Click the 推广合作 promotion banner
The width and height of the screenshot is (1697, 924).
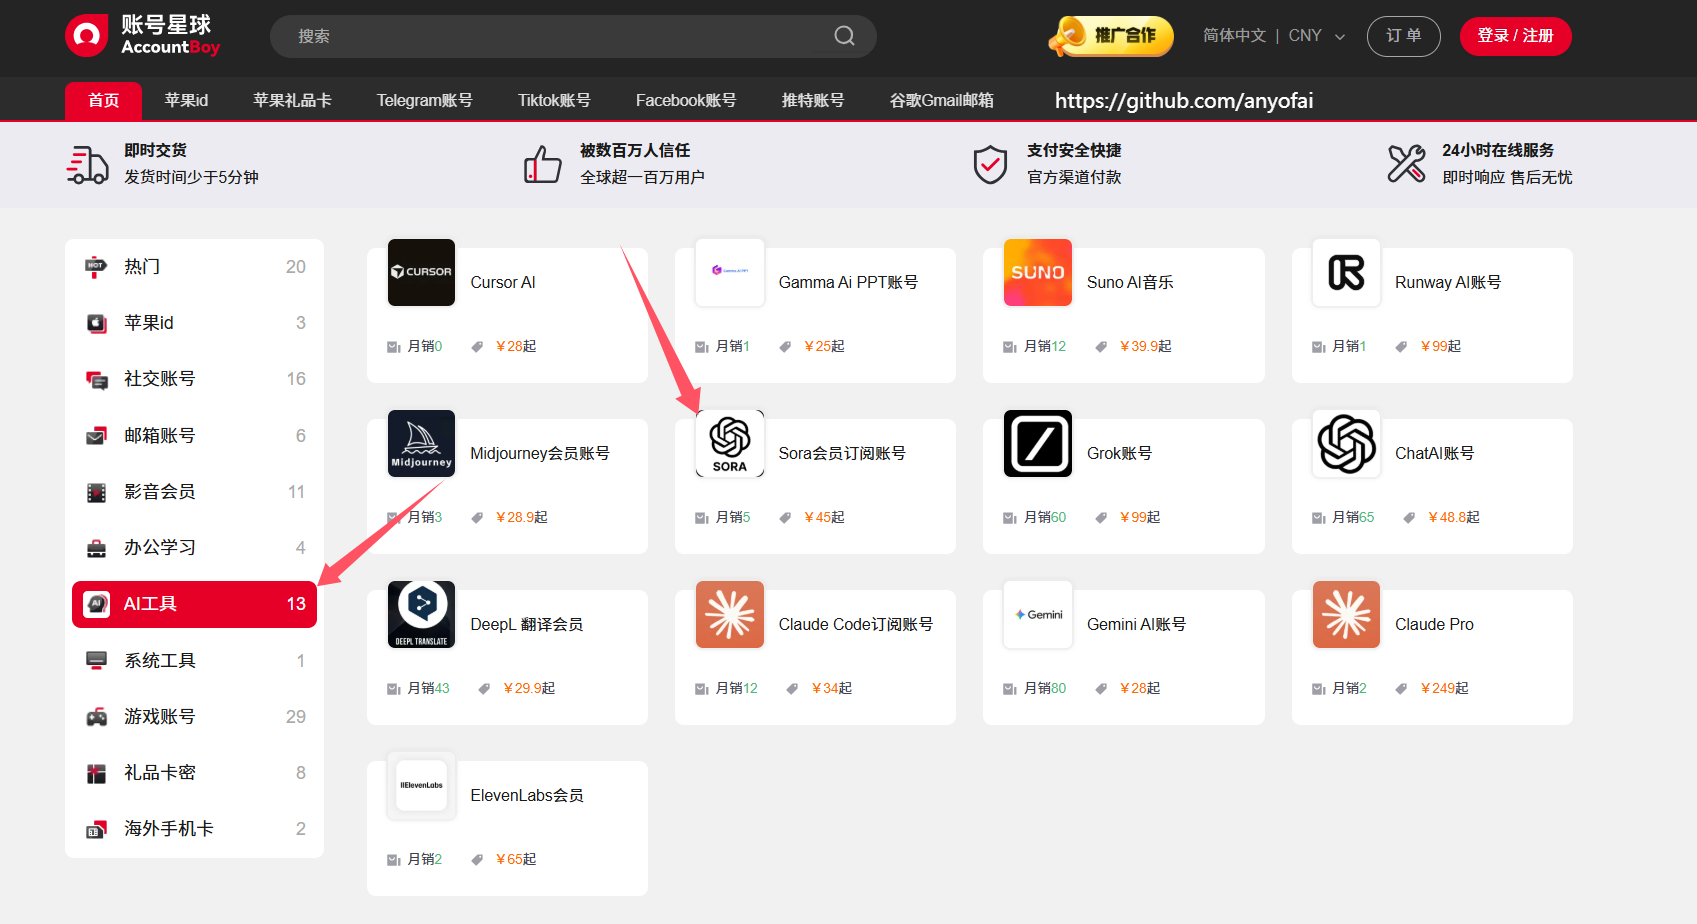coord(1110,35)
